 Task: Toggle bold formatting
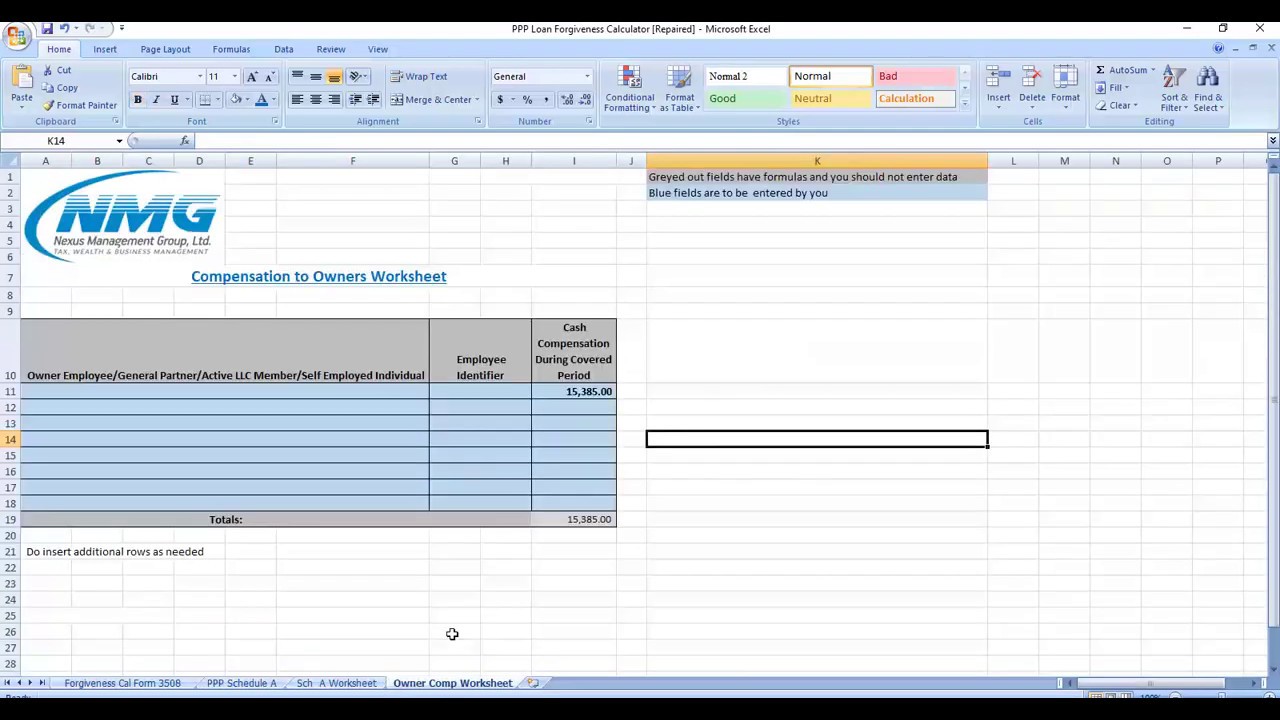(x=137, y=100)
